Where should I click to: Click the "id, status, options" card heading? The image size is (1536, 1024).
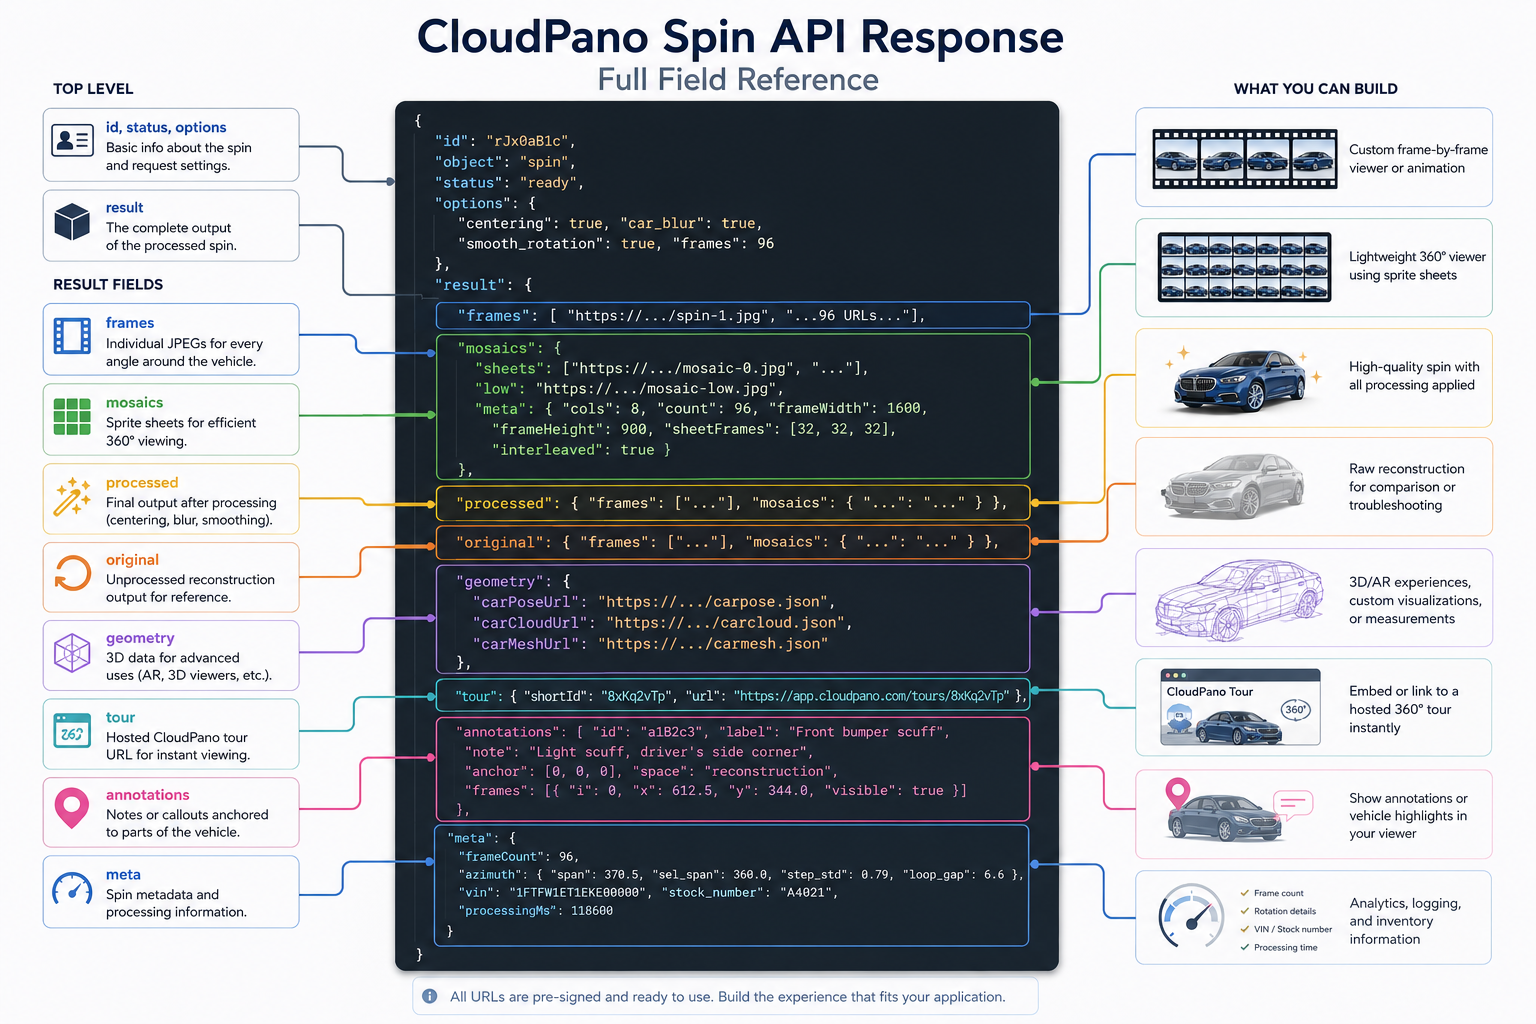[x=166, y=128]
